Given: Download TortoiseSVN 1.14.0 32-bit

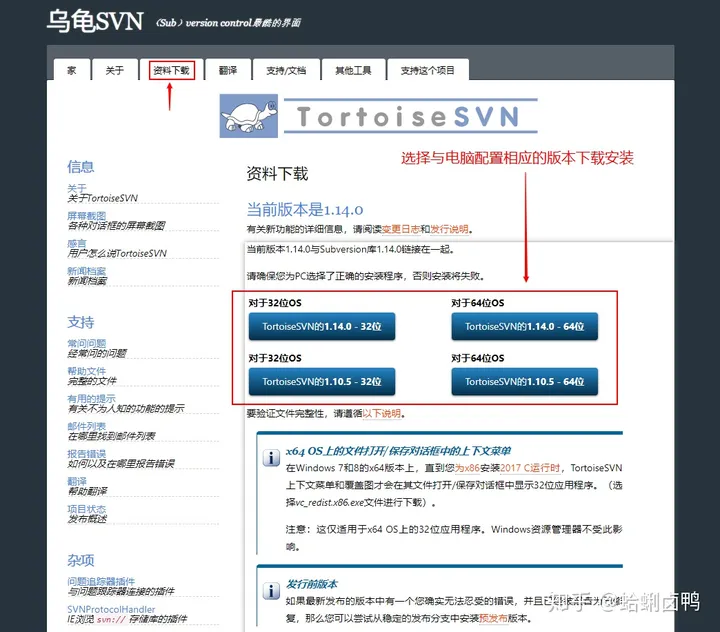Looking at the screenshot, I should 322,327.
